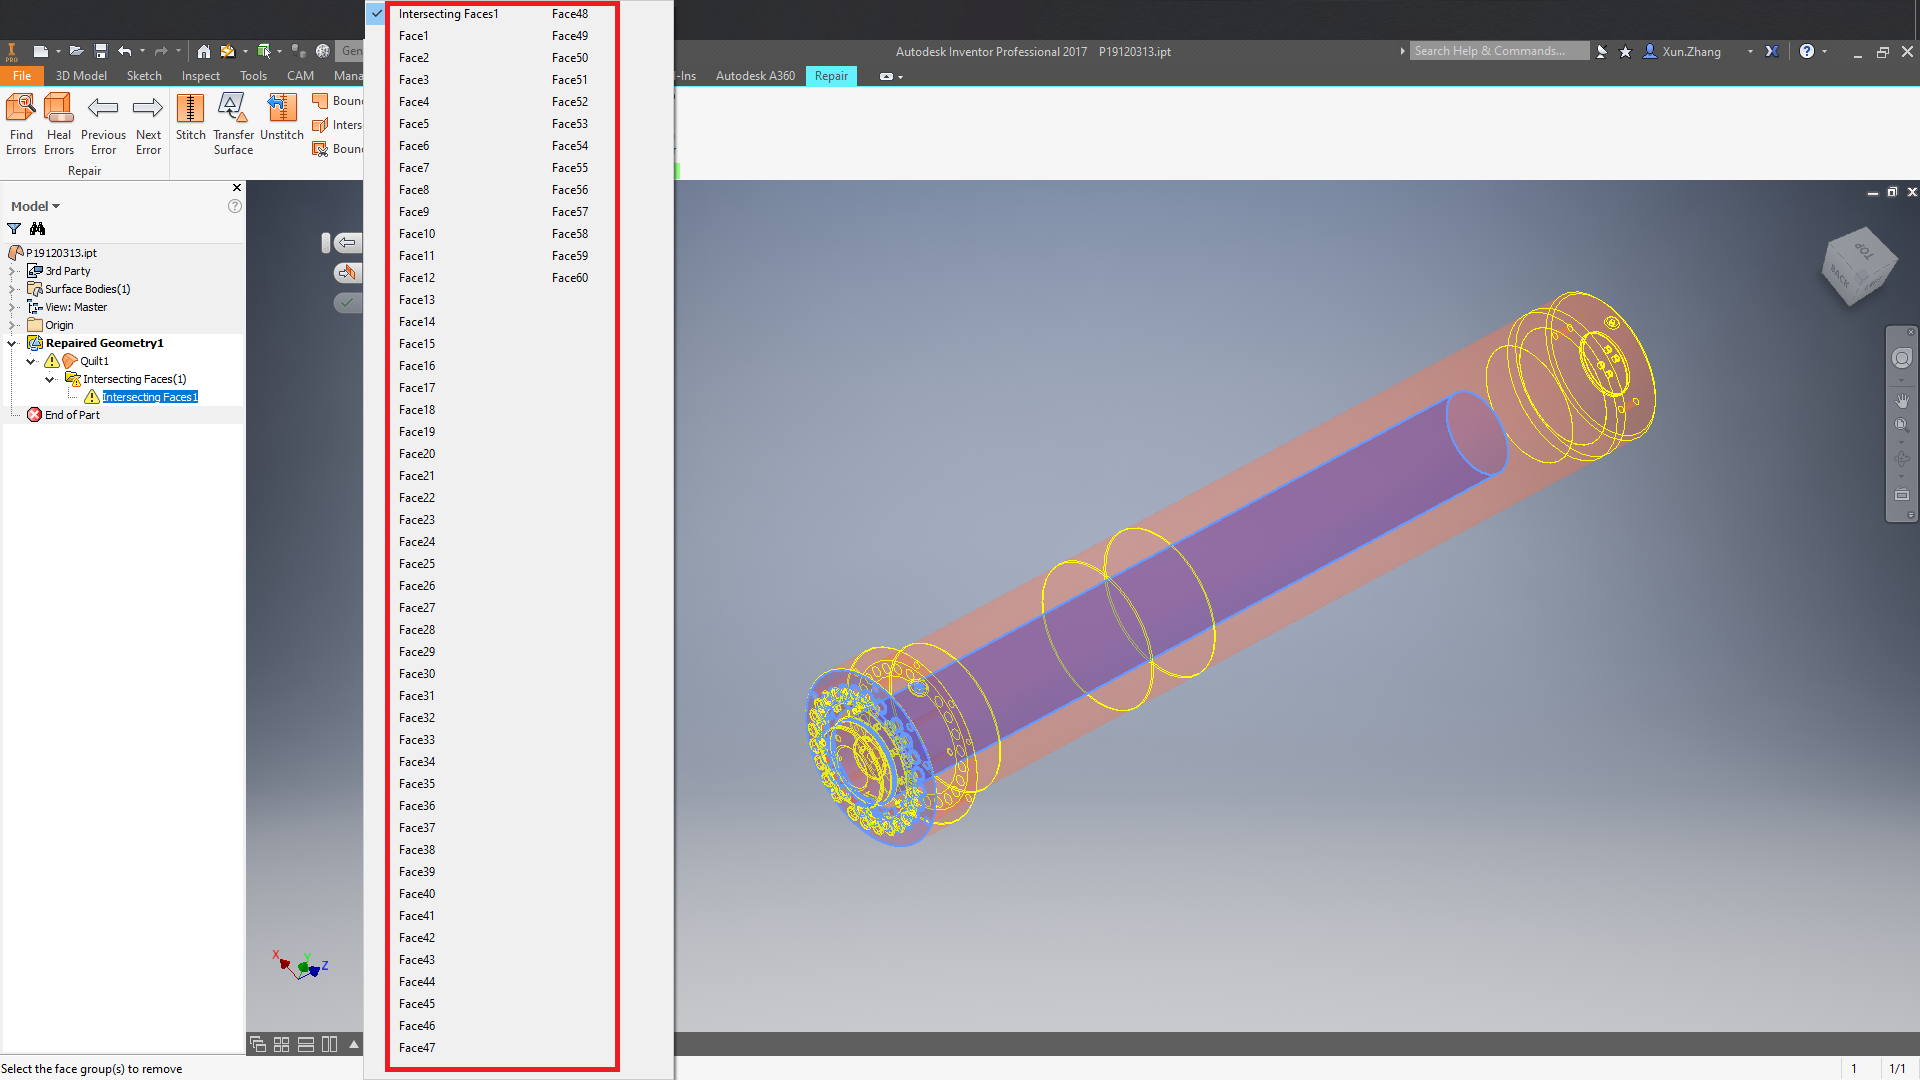Click the Next Error button
The image size is (1920, 1080).
[x=148, y=120]
